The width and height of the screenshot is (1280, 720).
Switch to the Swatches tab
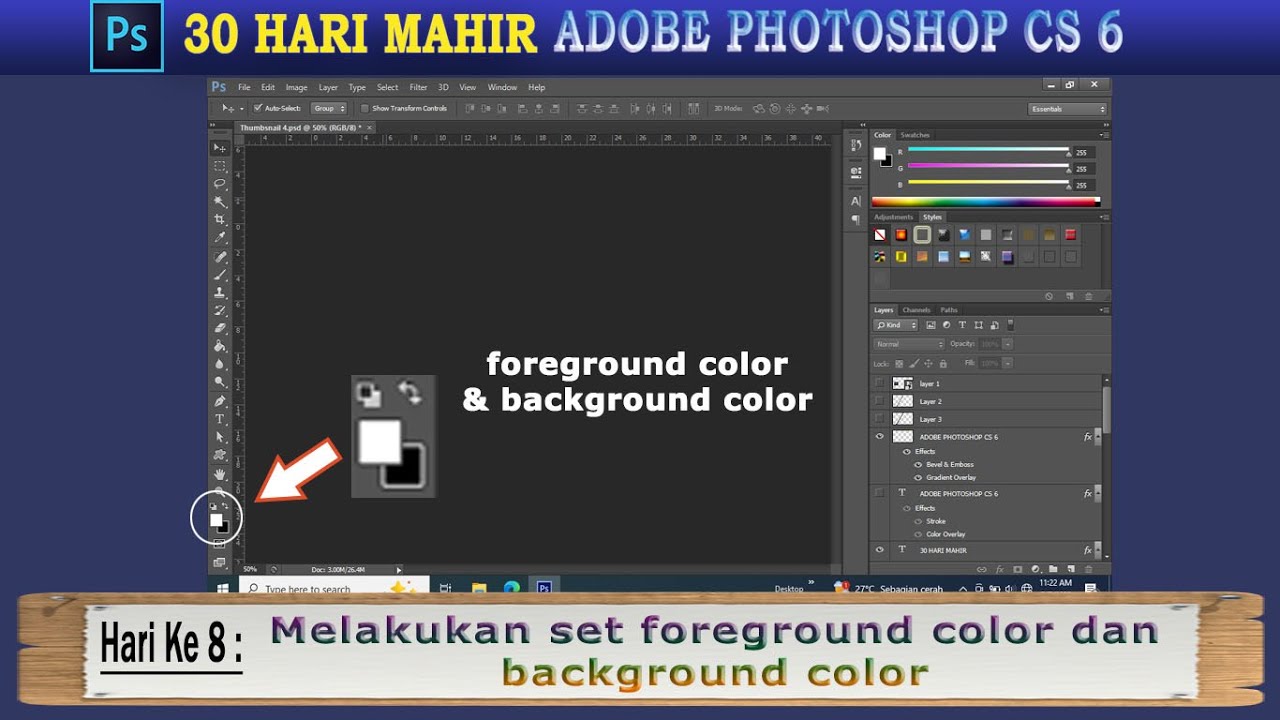[915, 135]
